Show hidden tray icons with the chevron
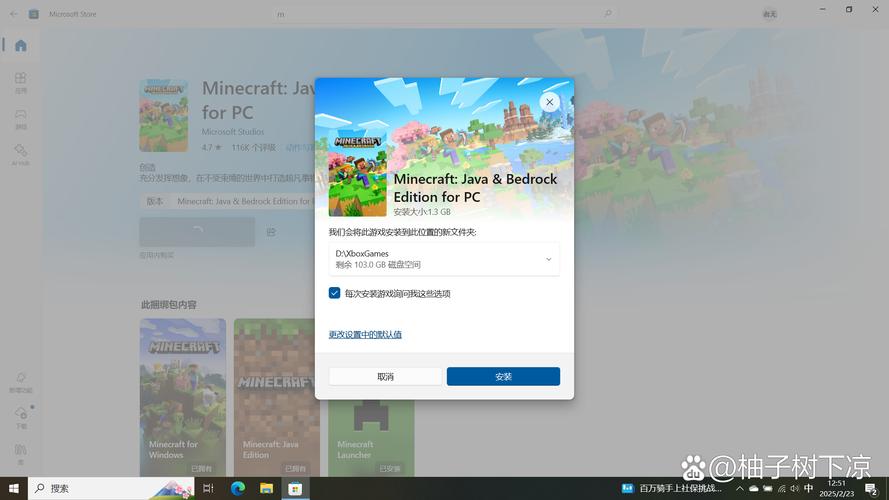889x500 pixels. [739, 488]
